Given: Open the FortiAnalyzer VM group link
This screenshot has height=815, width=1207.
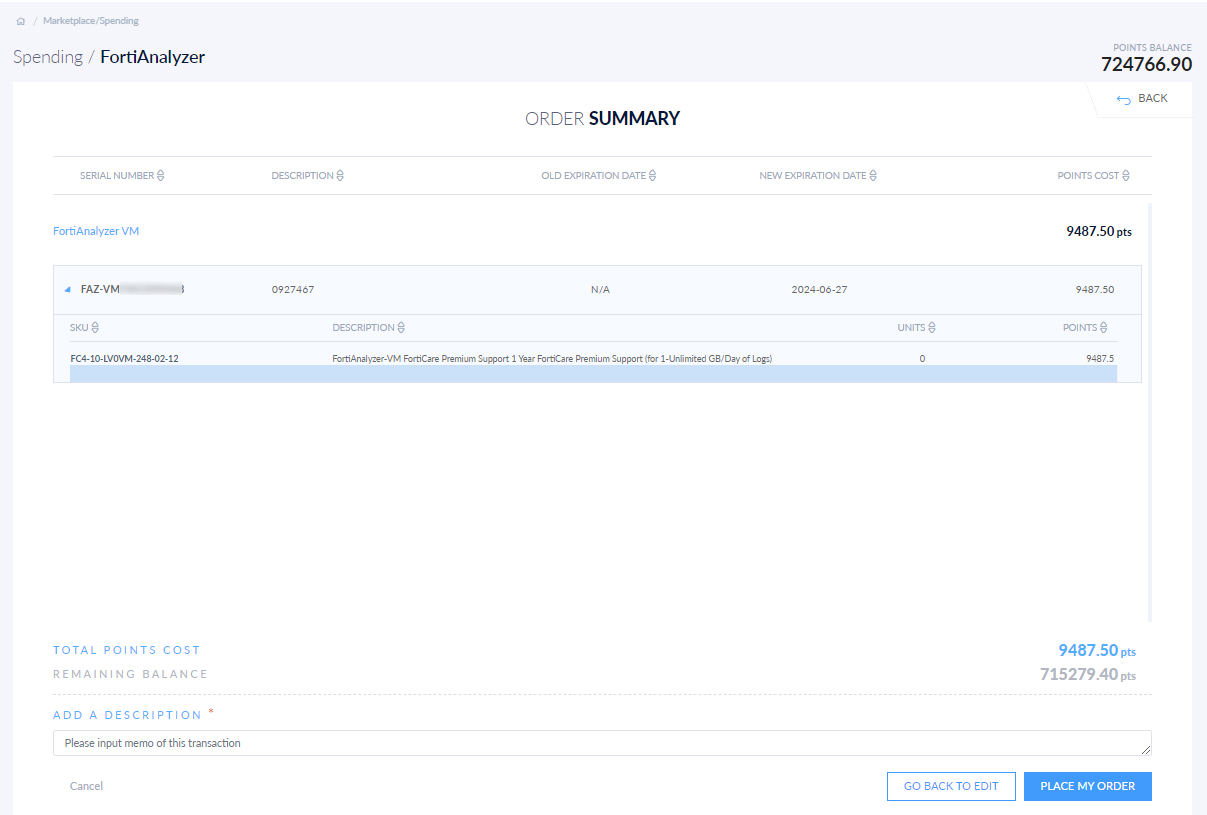Looking at the screenshot, I should 96,231.
